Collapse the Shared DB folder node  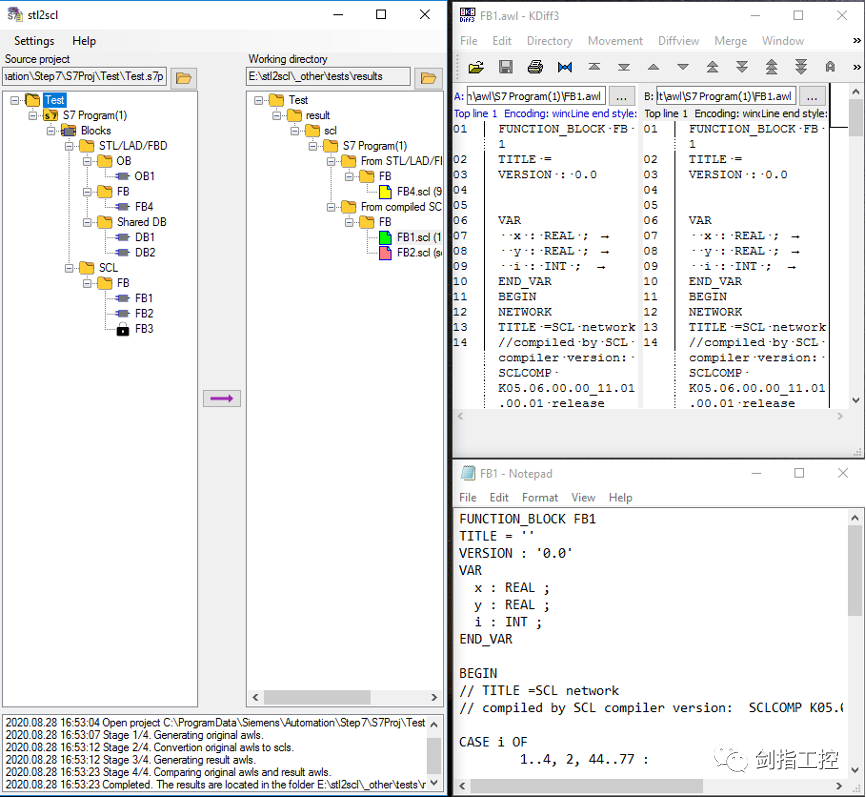(x=87, y=222)
